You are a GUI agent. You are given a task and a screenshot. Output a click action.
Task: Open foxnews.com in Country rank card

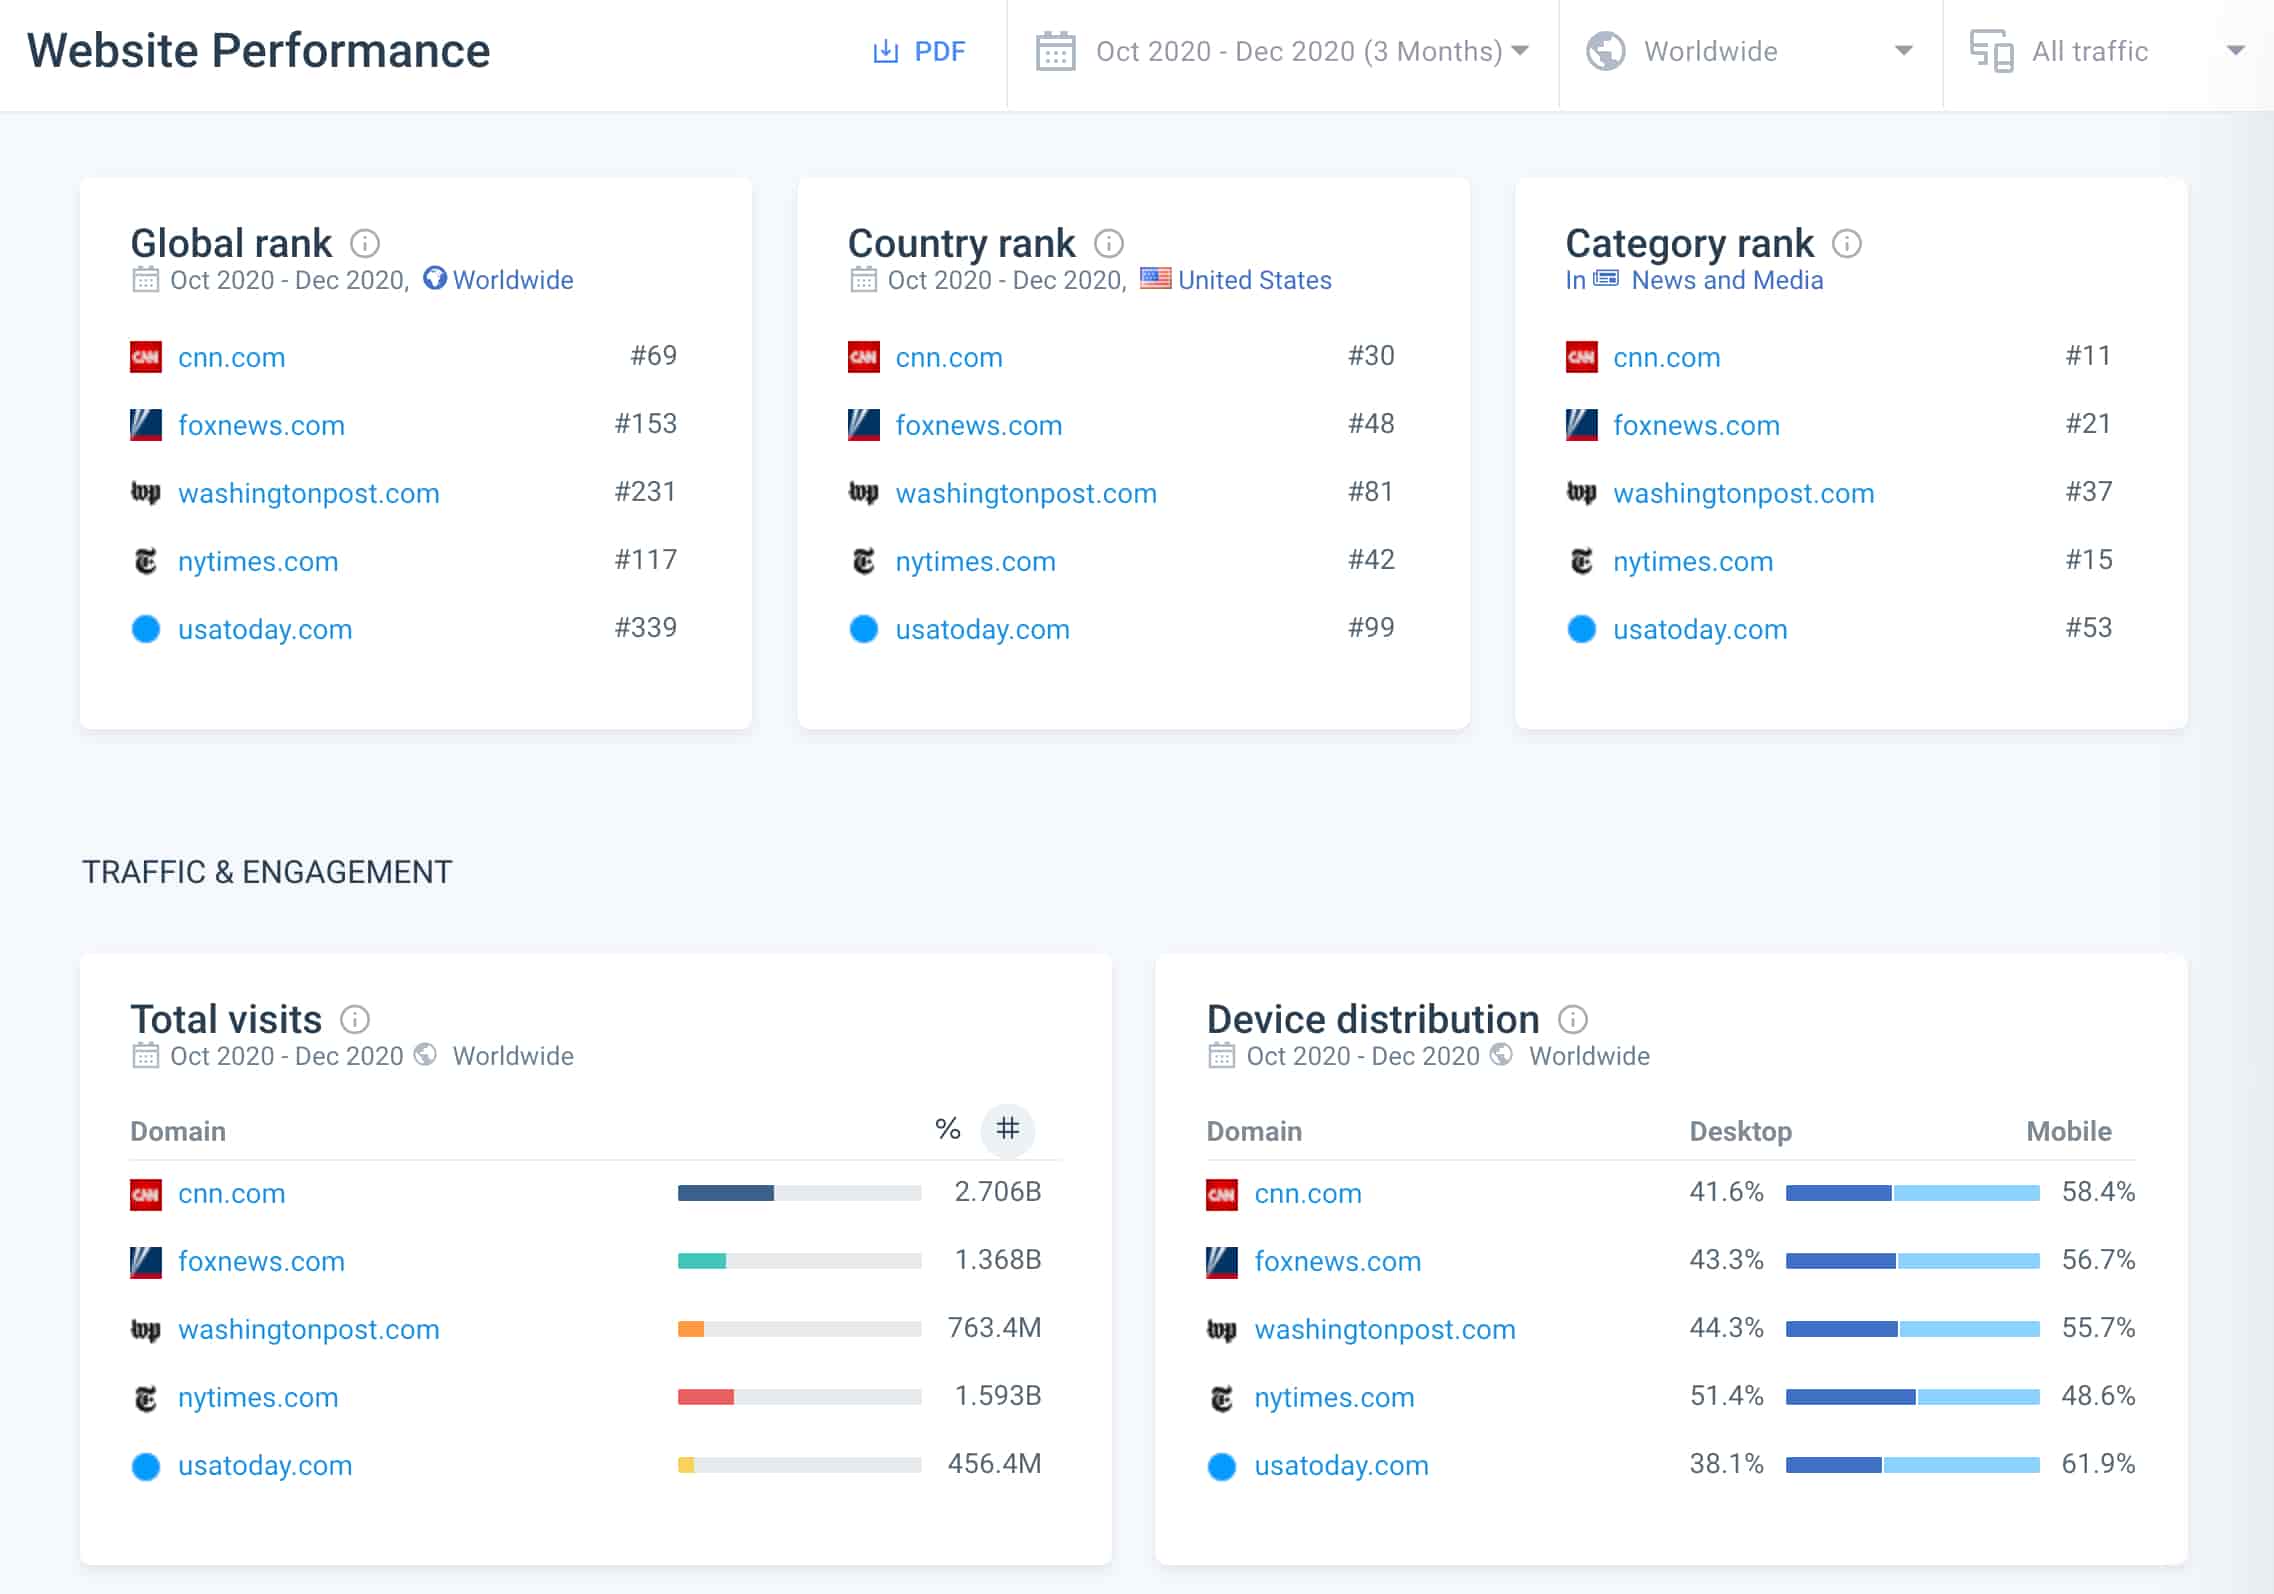(x=979, y=425)
